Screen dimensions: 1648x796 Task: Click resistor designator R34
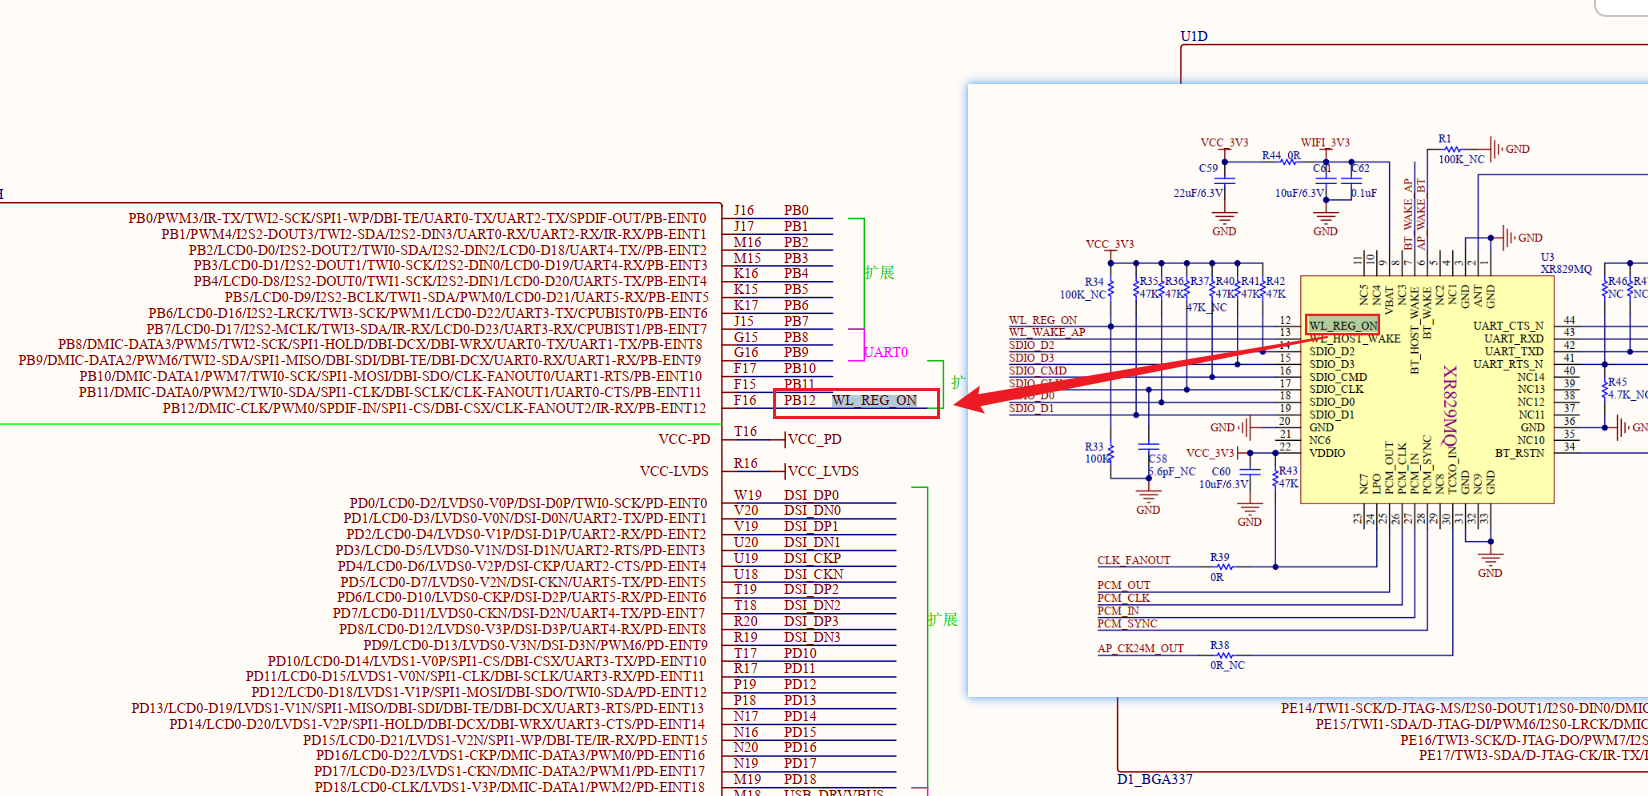click(x=1094, y=282)
